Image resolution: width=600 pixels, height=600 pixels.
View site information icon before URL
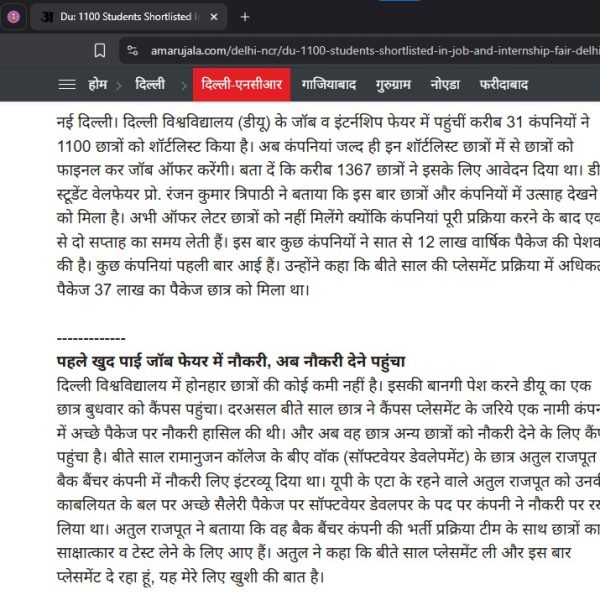point(131,50)
